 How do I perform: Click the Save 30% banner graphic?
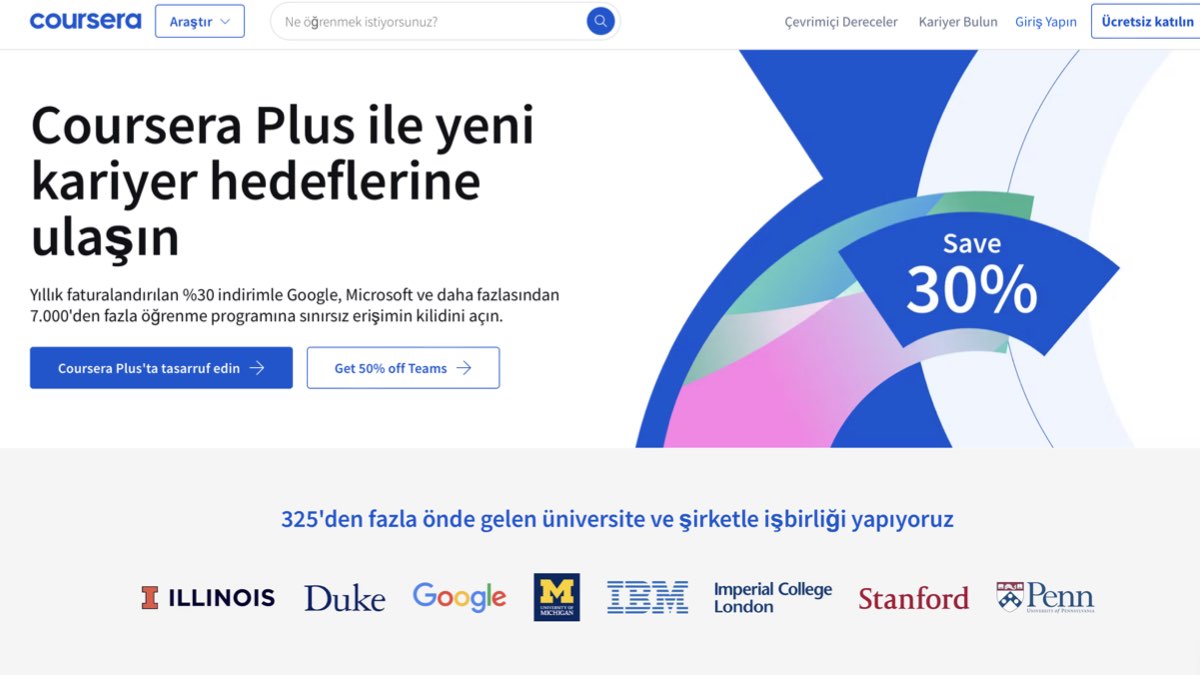coord(972,275)
